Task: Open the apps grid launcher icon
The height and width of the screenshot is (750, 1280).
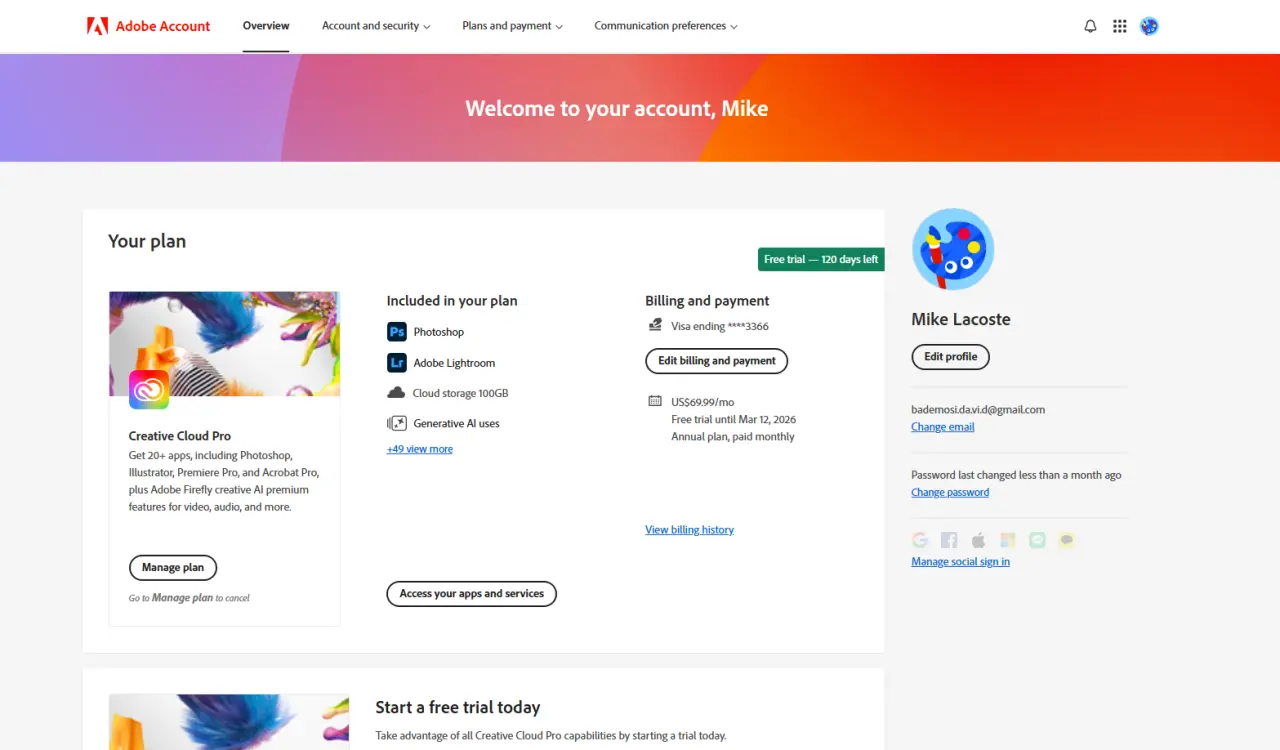Action: (x=1120, y=26)
